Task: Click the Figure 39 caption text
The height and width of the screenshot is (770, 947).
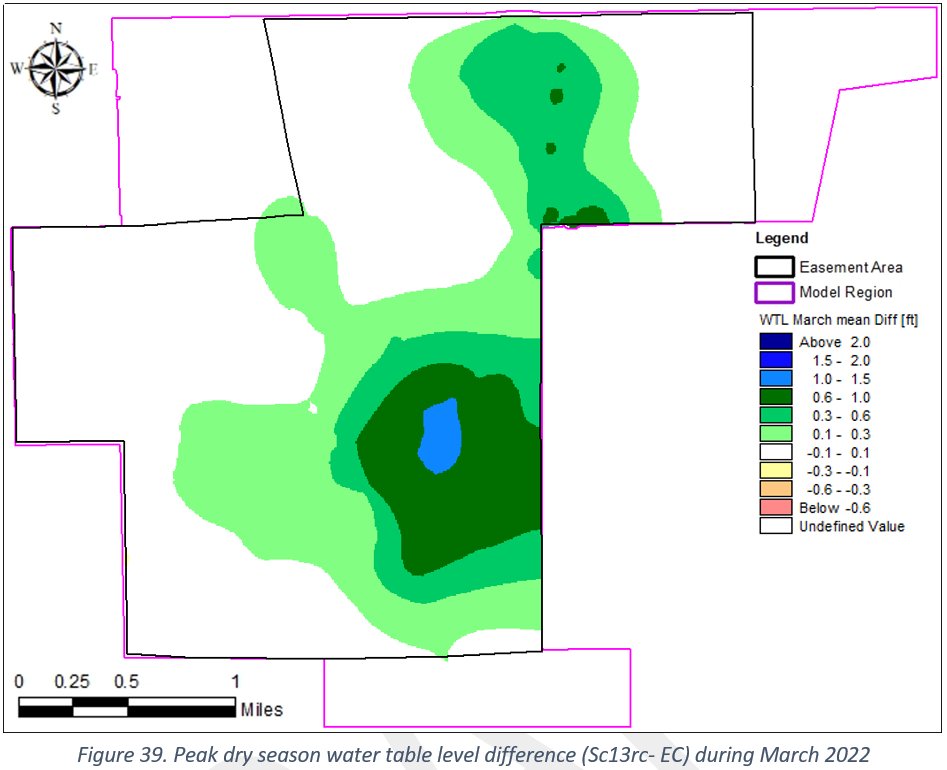Action: (x=473, y=754)
